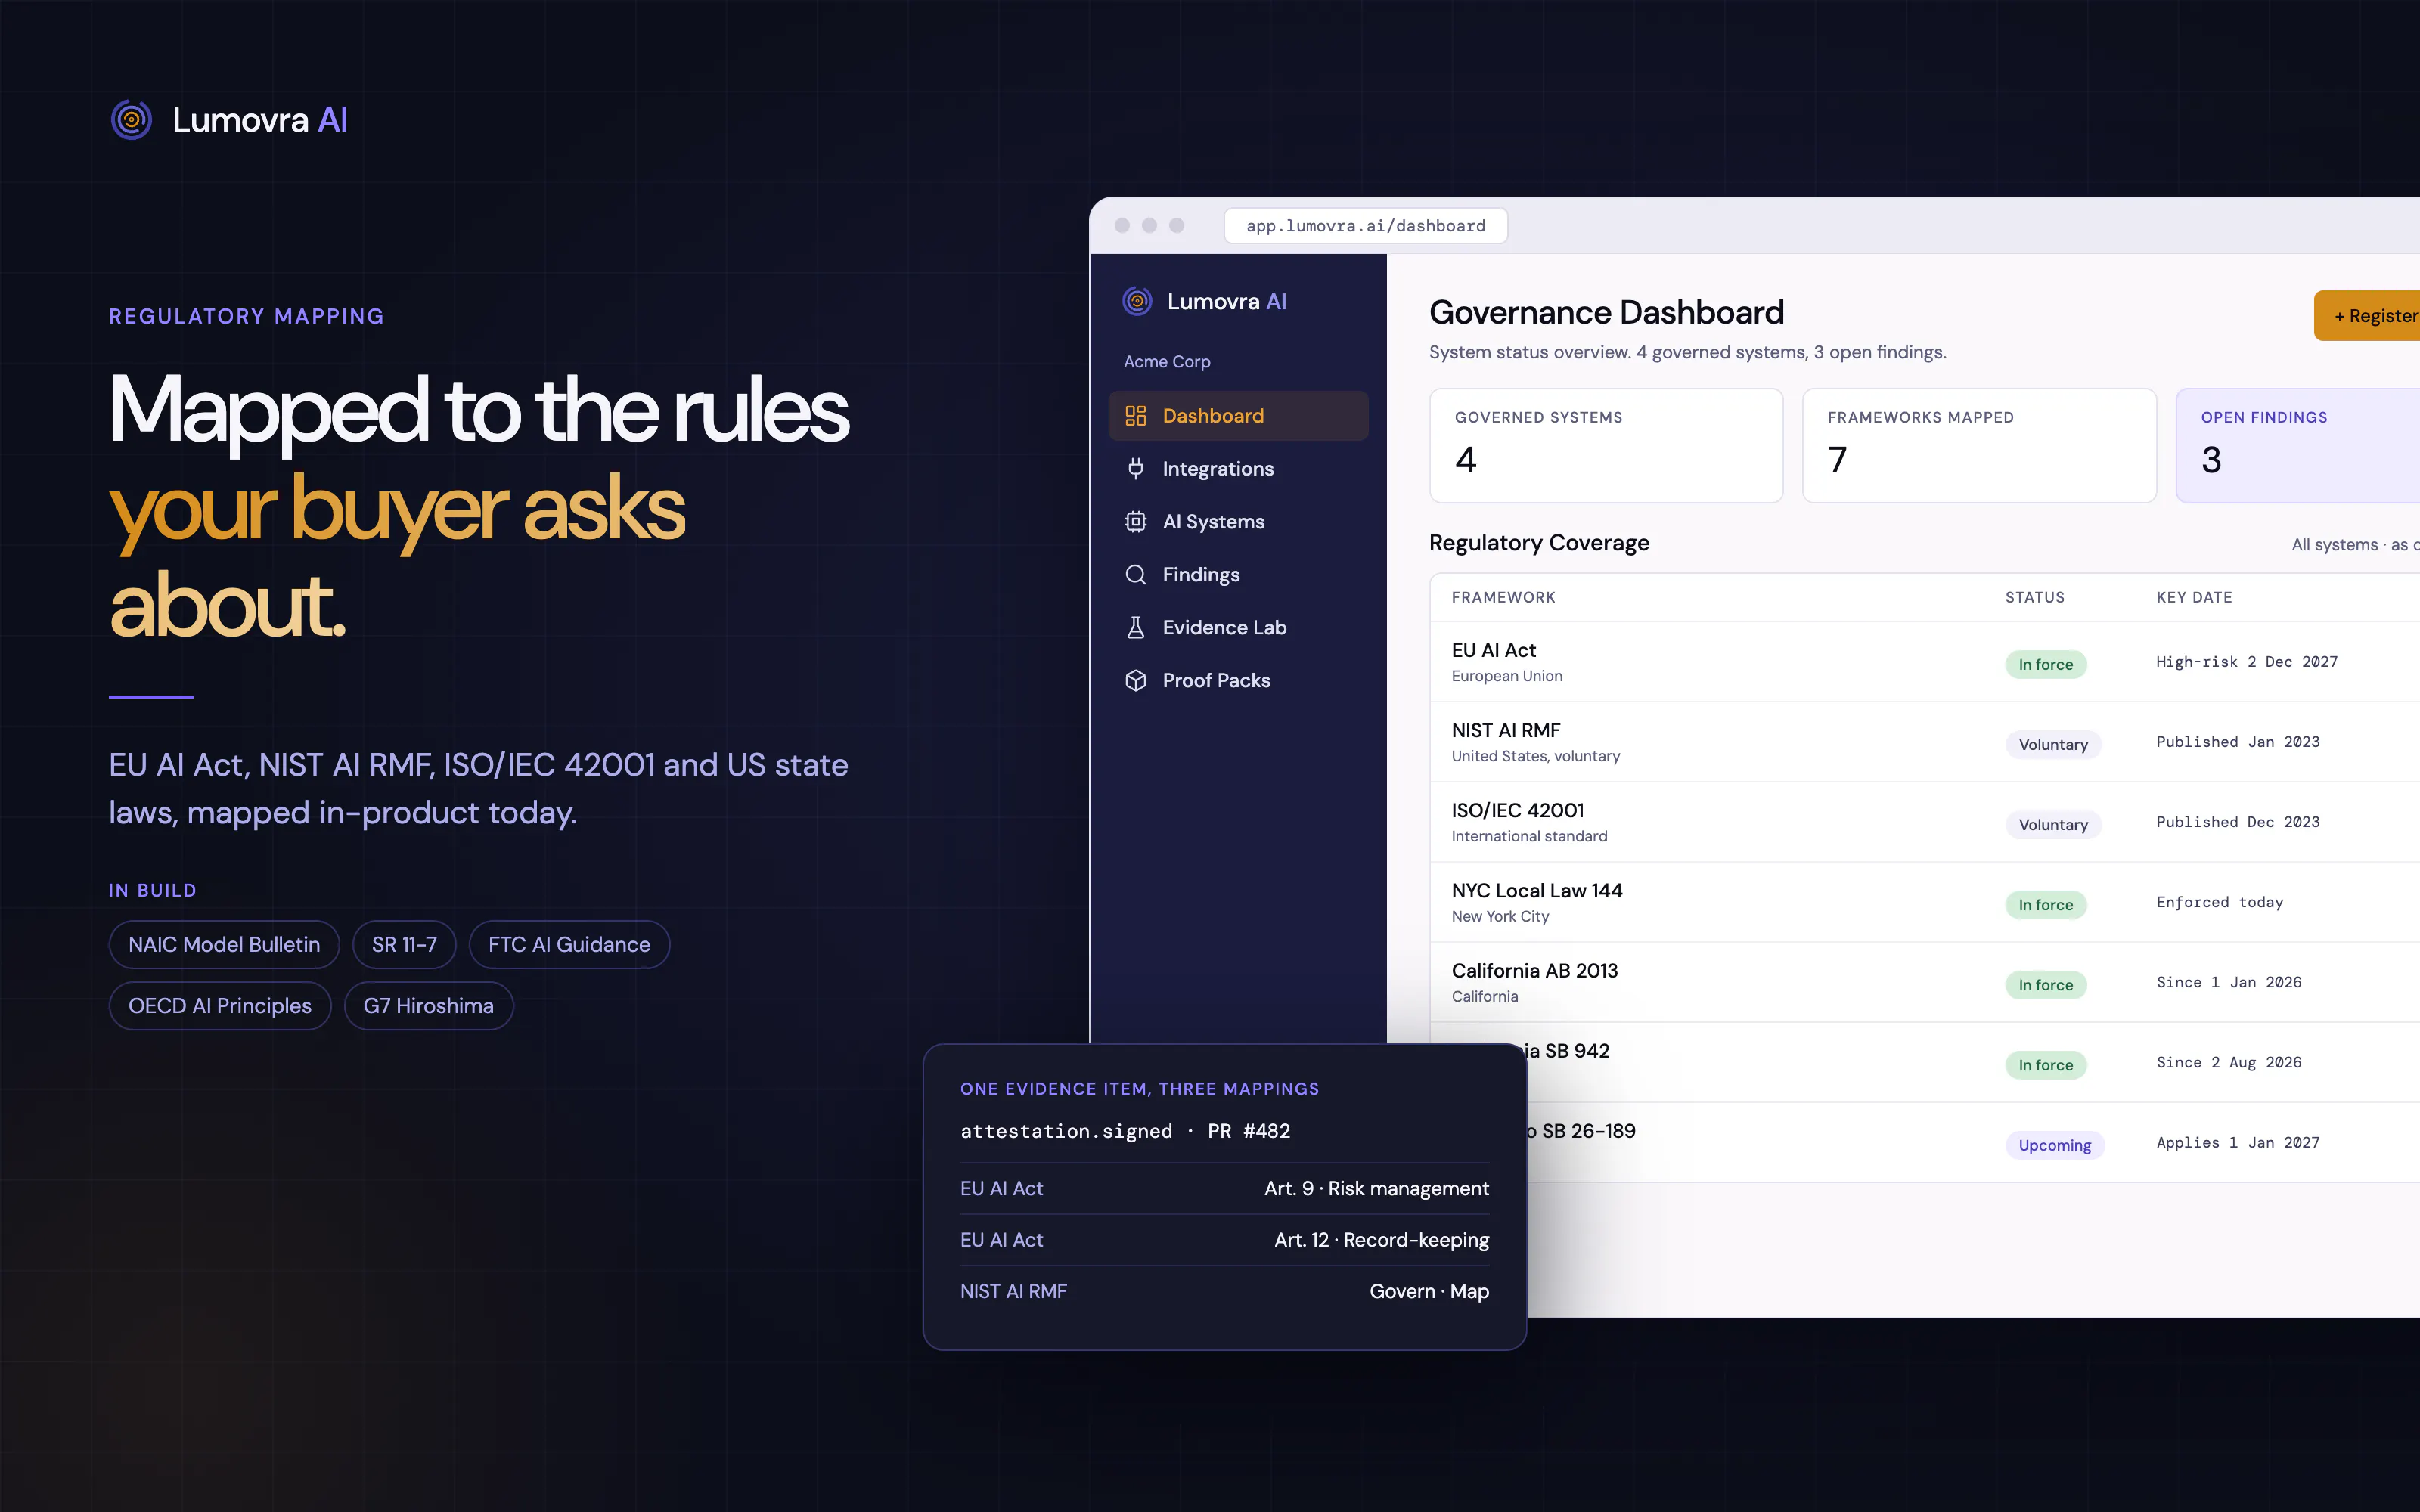
Task: Click the Frameworks Mapped card
Action: coord(1979,445)
